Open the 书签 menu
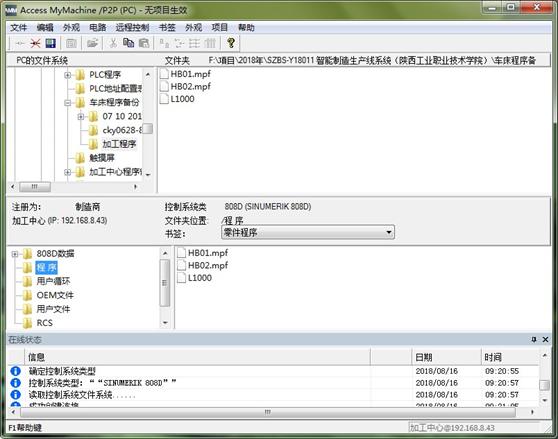The width and height of the screenshot is (558, 439). coord(167,27)
